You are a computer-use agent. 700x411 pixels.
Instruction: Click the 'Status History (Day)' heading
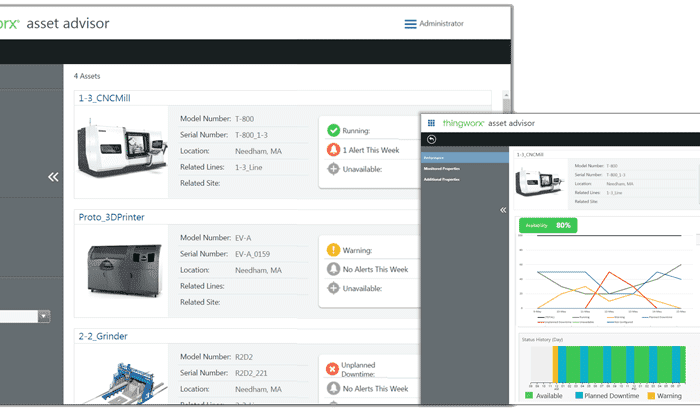point(542,340)
